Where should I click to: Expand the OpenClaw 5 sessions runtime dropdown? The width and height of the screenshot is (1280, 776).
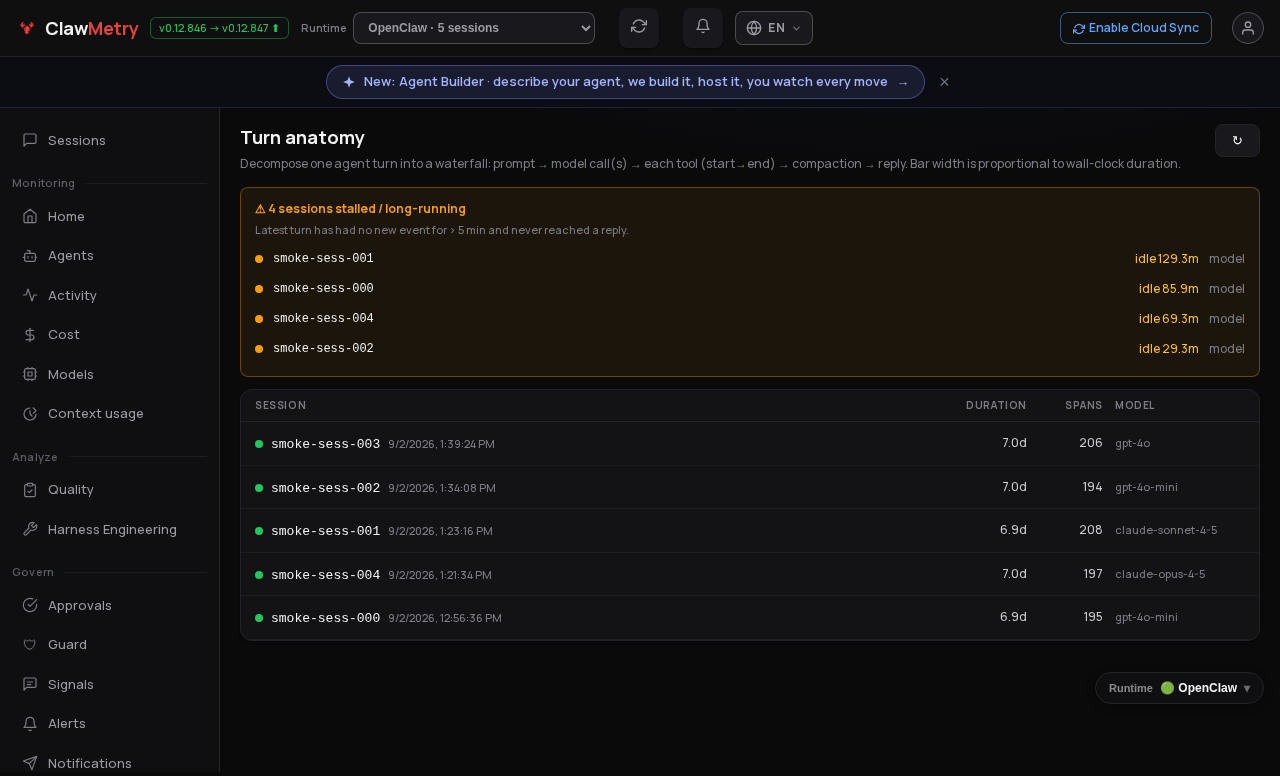(x=474, y=28)
